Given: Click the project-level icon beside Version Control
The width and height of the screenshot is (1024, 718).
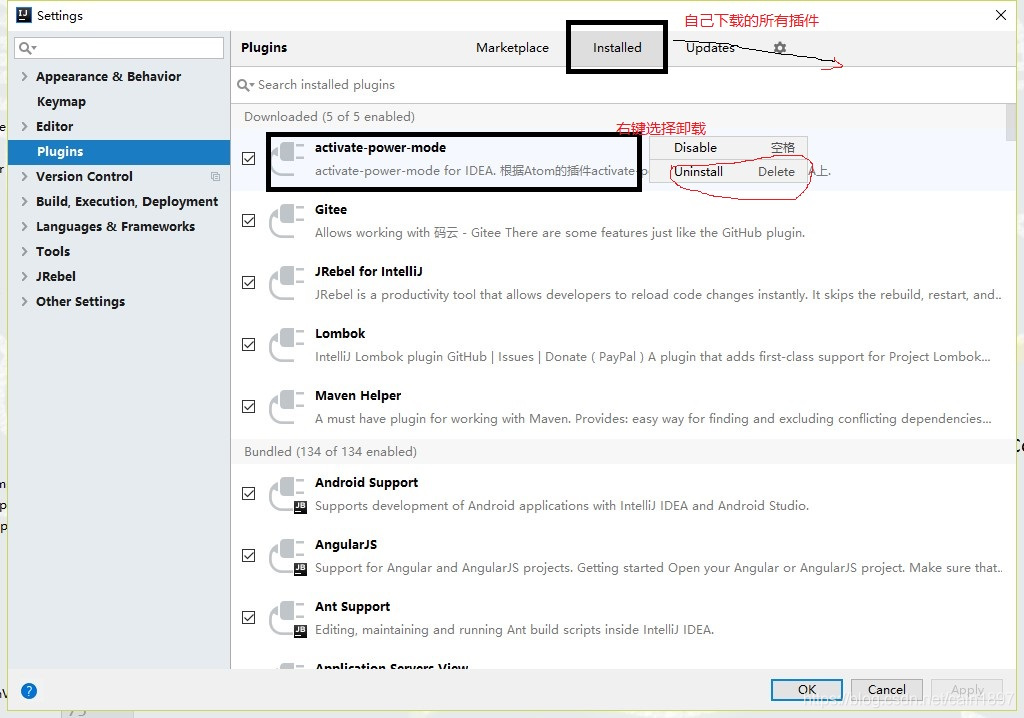Looking at the screenshot, I should point(216,176).
